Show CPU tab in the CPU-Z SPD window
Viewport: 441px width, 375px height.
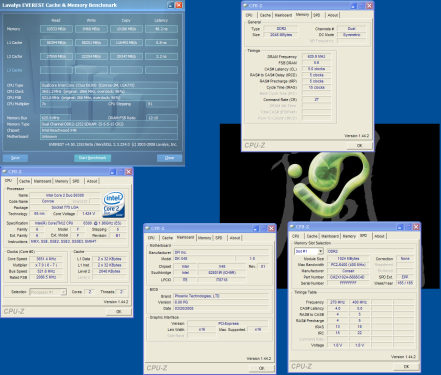click(x=296, y=236)
